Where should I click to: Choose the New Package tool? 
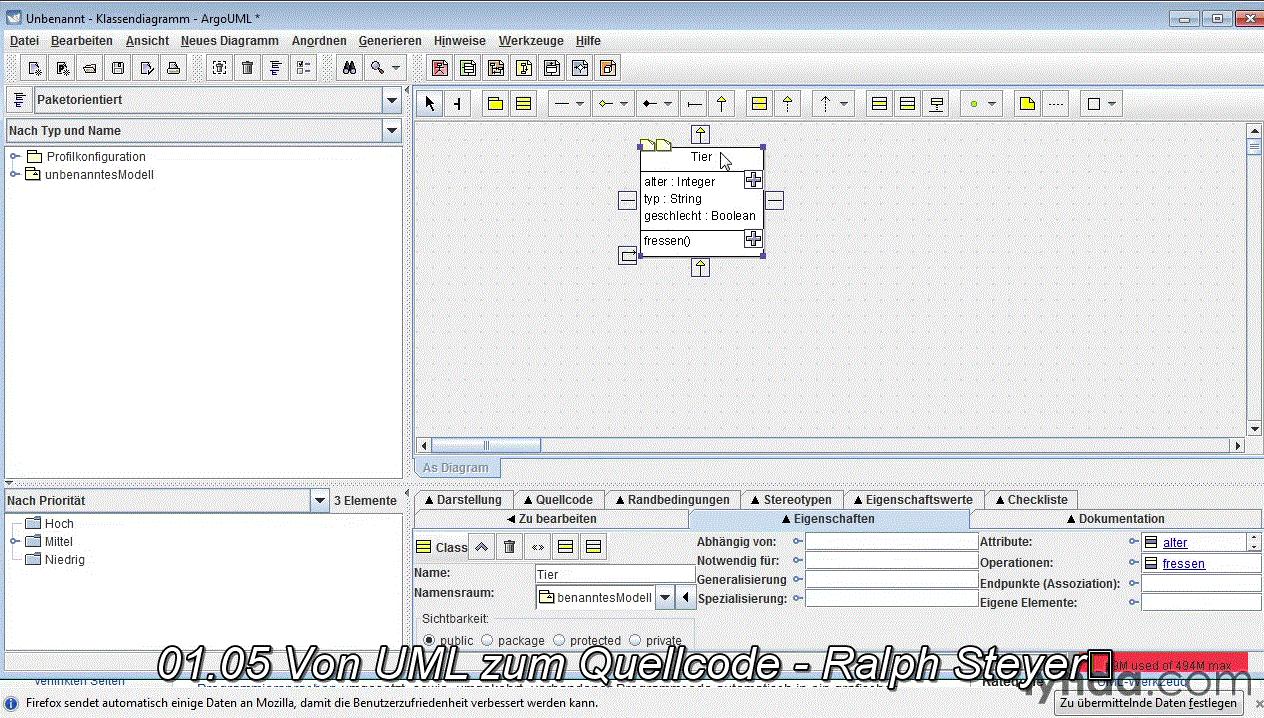[495, 103]
